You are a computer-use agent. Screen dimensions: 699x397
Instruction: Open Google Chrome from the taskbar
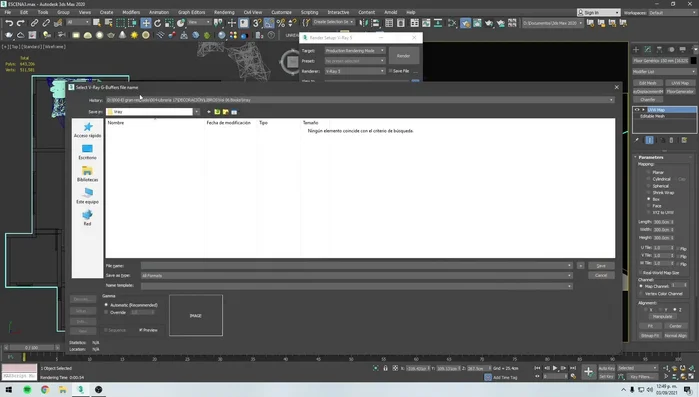click(45, 389)
